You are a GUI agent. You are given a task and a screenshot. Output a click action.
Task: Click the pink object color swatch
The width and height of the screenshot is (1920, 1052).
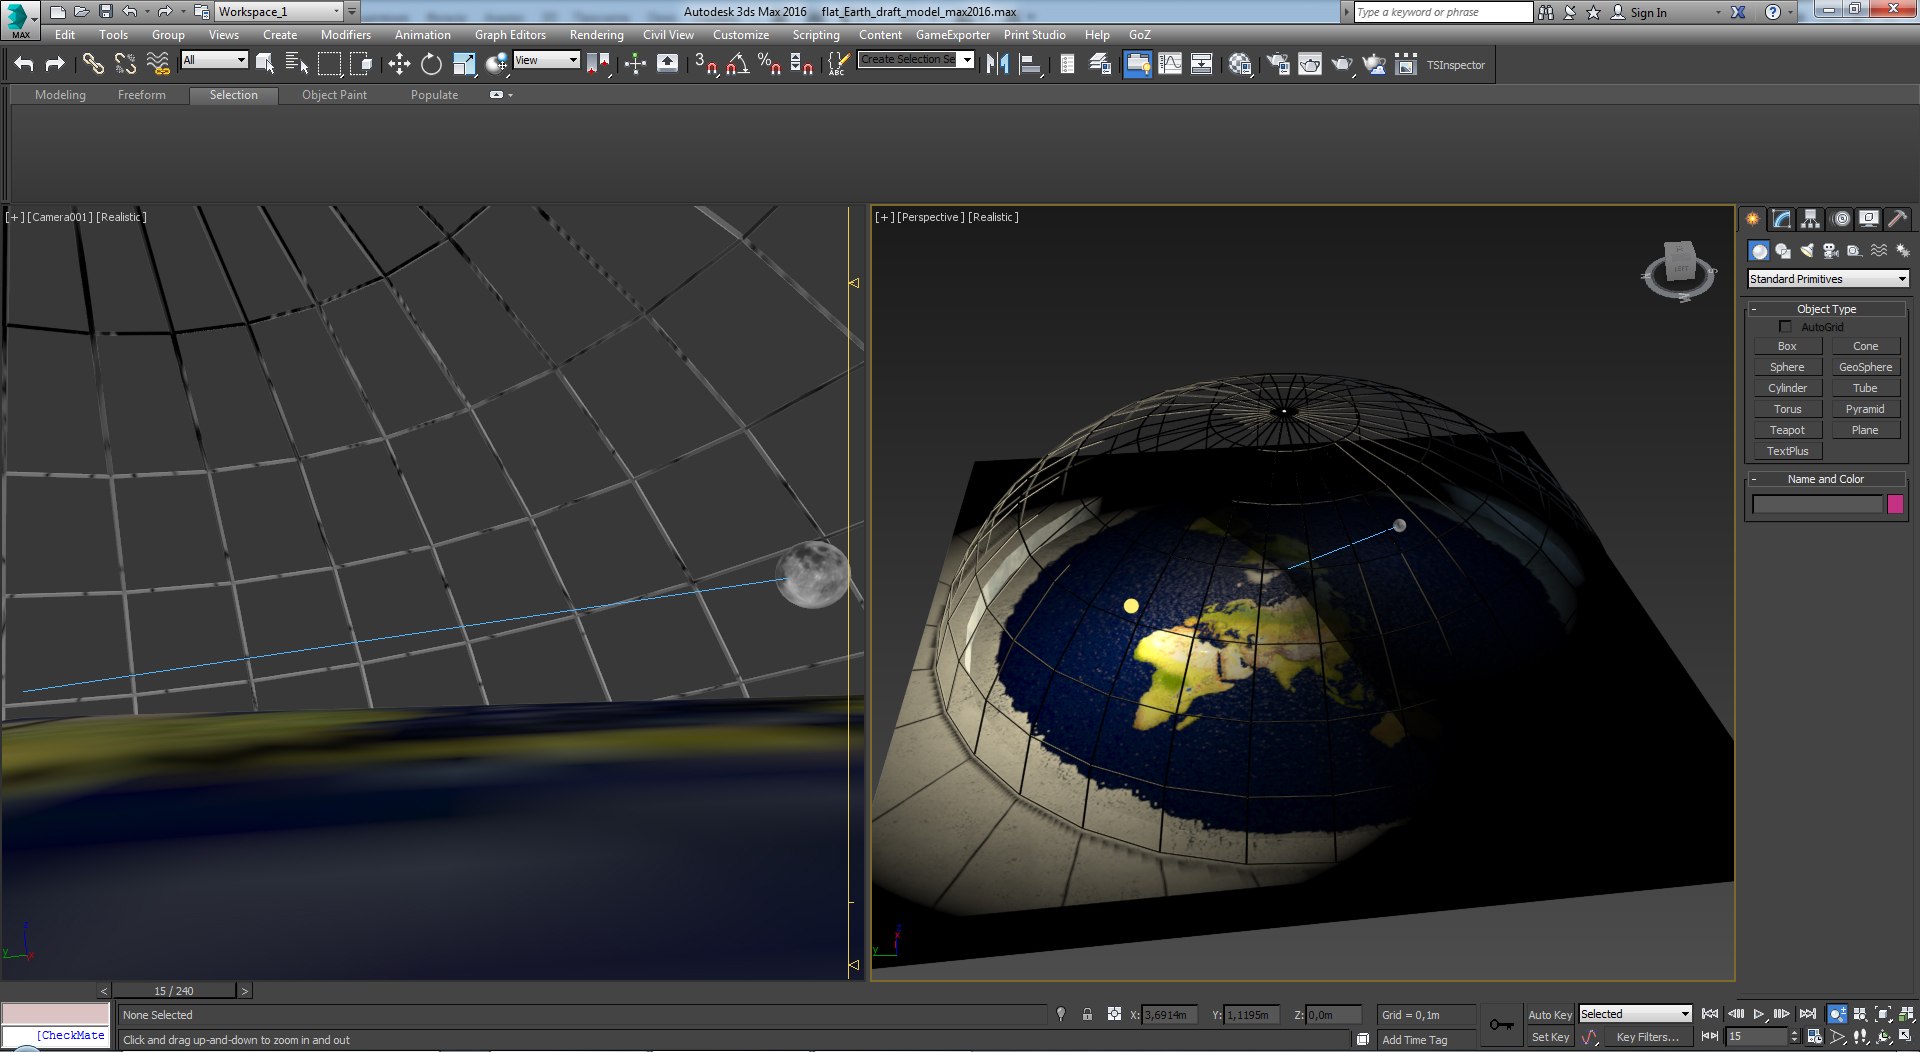(x=1895, y=504)
